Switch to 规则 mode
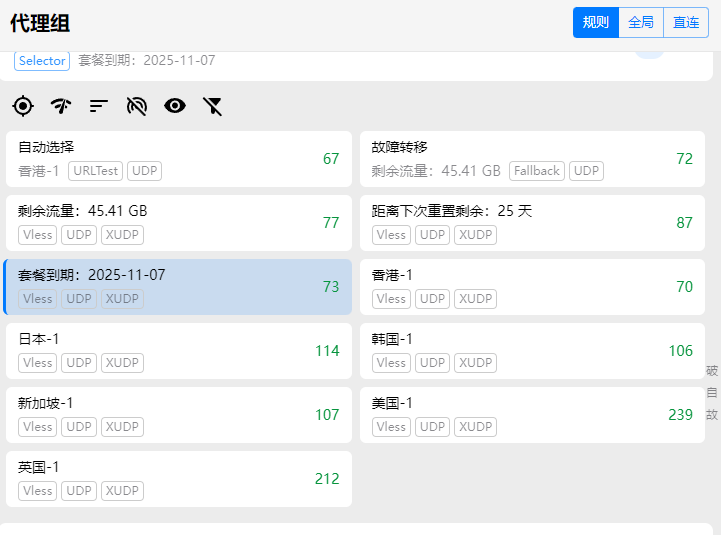The height and width of the screenshot is (535, 721). click(595, 22)
